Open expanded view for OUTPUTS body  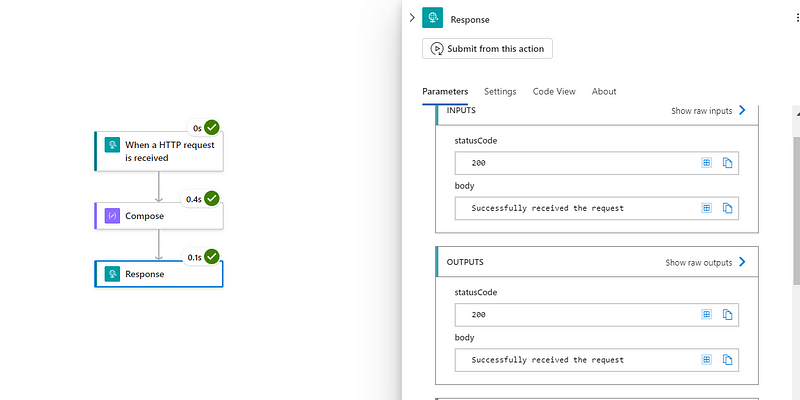[x=707, y=360]
